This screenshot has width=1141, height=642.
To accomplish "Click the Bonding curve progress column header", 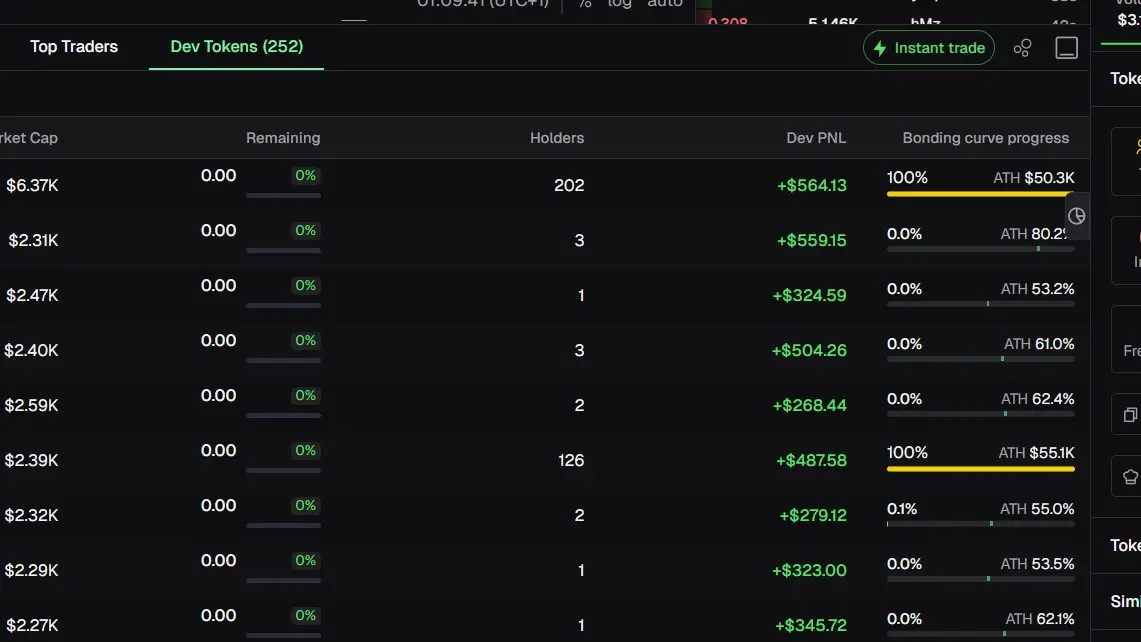I will [985, 138].
